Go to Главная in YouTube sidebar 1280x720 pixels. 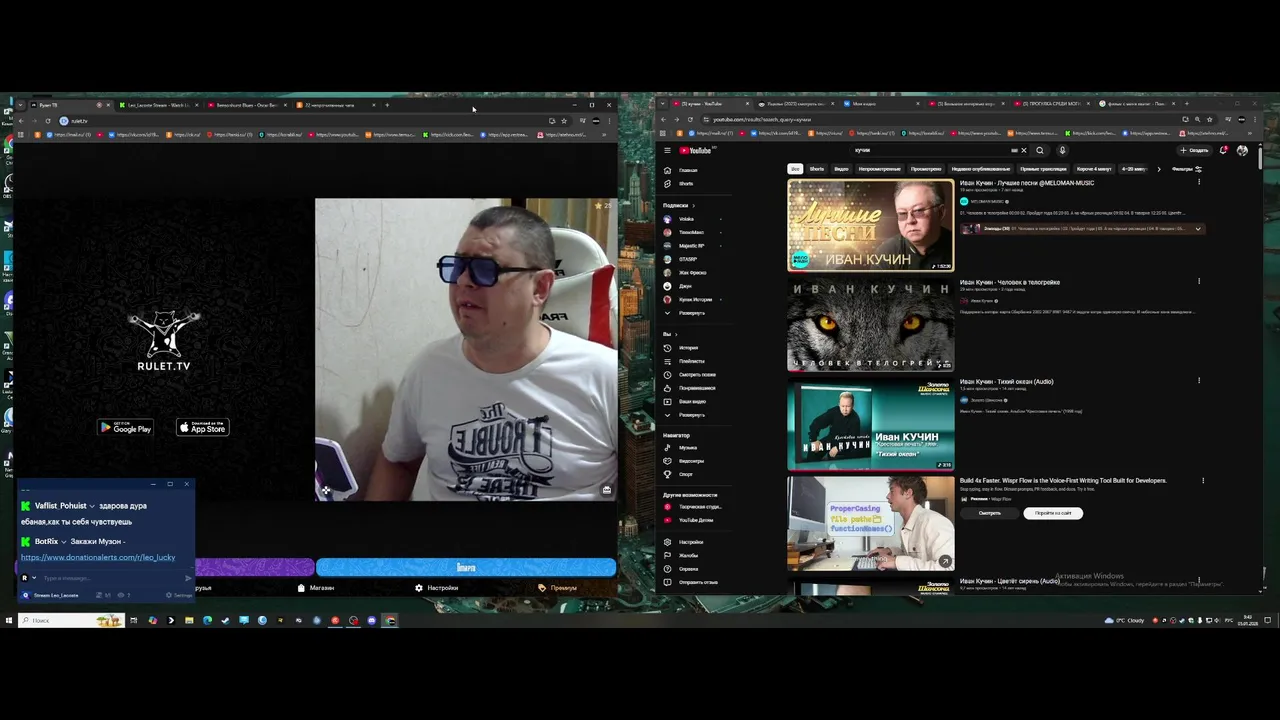pos(690,170)
